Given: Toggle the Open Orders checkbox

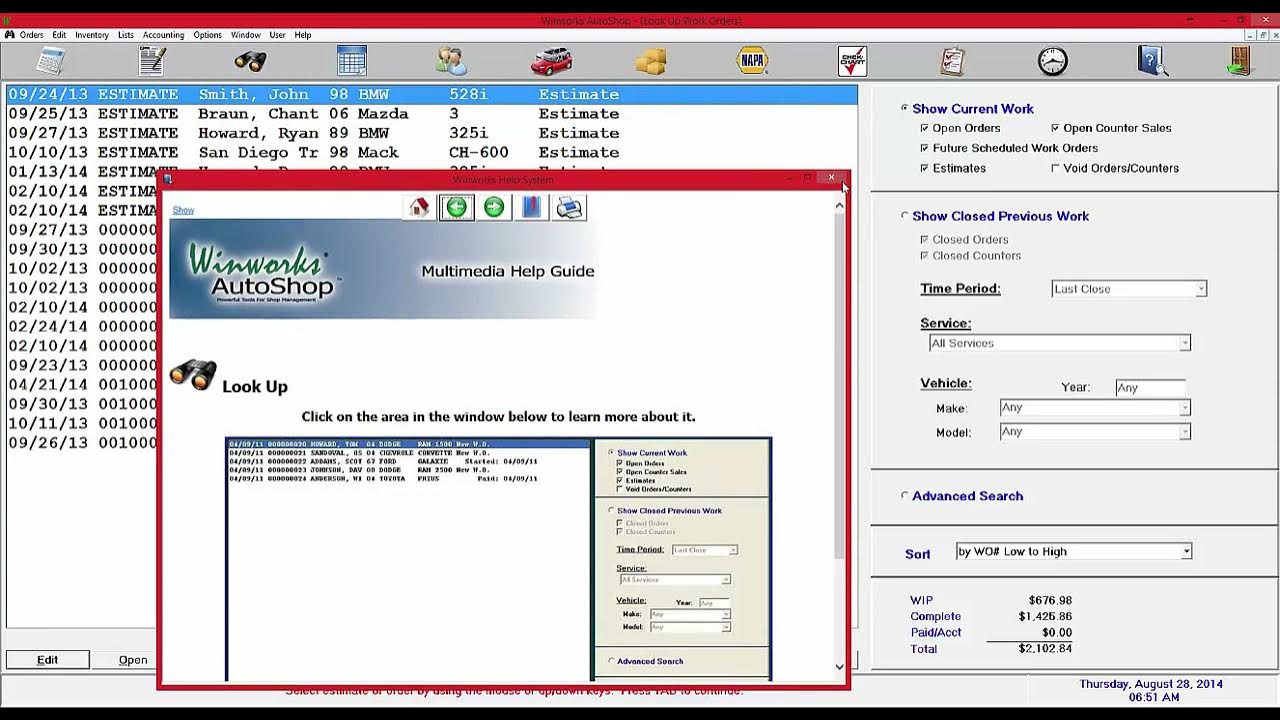Looking at the screenshot, I should [x=924, y=128].
